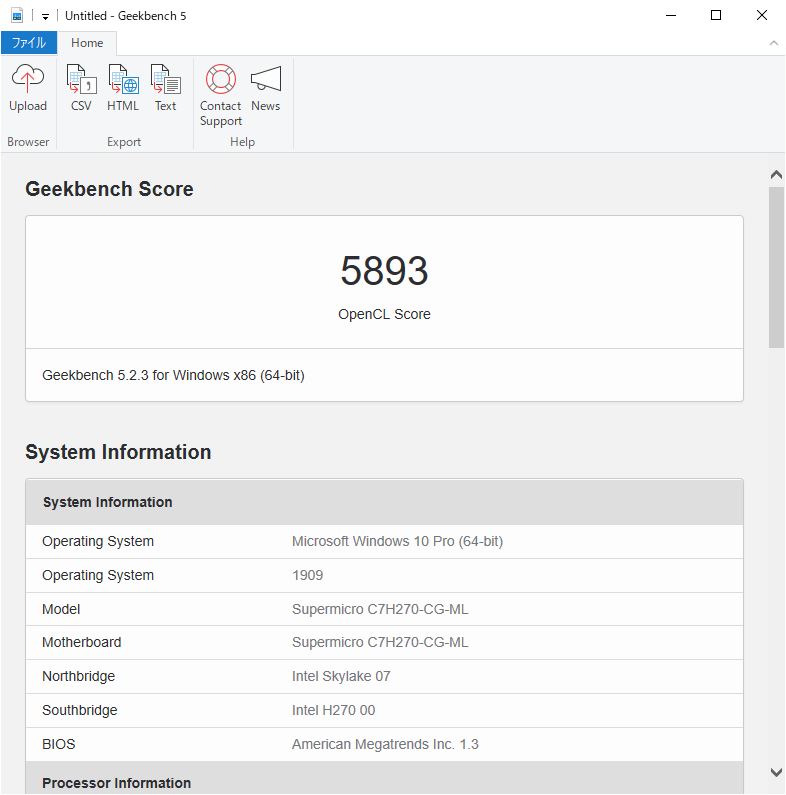The height and width of the screenshot is (795, 786).
Task: Open the Quick Access Toolbar dropdown arrow
Action: [45, 17]
